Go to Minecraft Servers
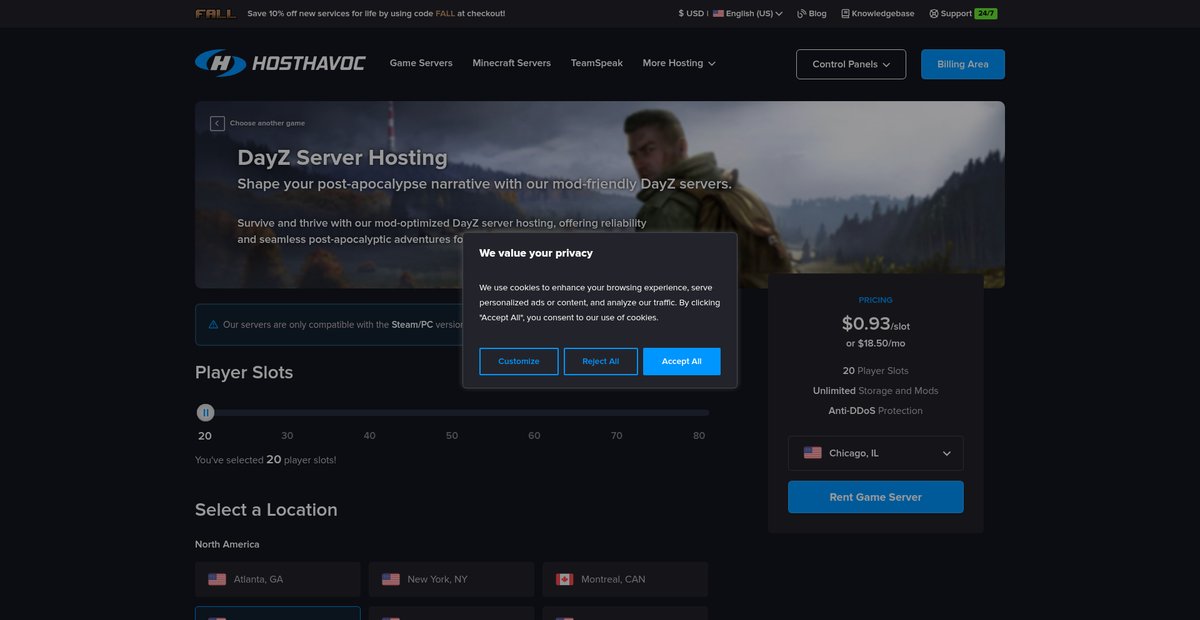Image resolution: width=1200 pixels, height=620 pixels. (512, 63)
